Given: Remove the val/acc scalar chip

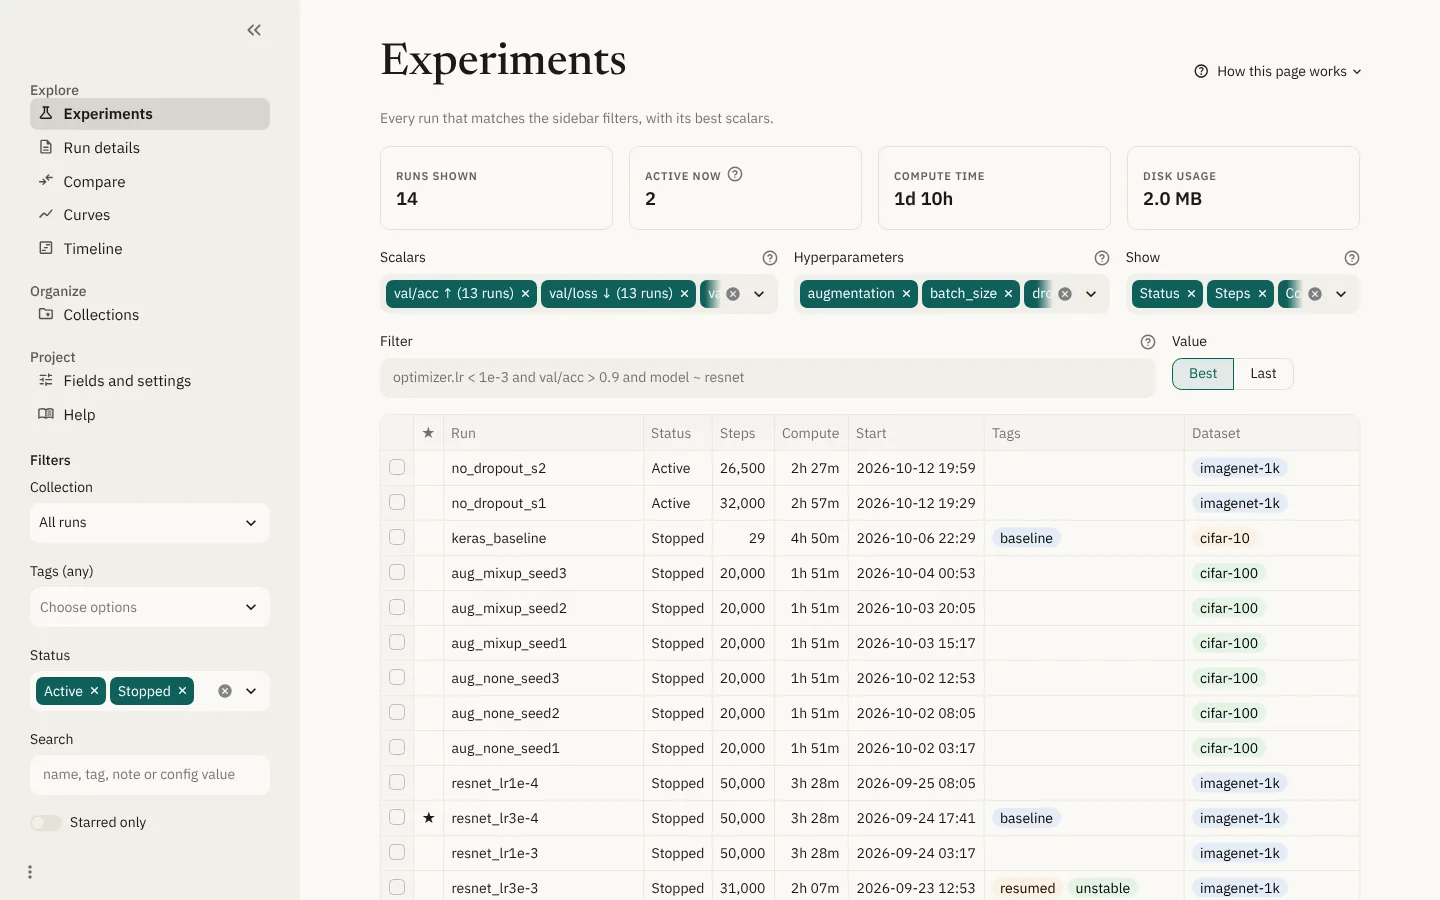Looking at the screenshot, I should pos(525,294).
